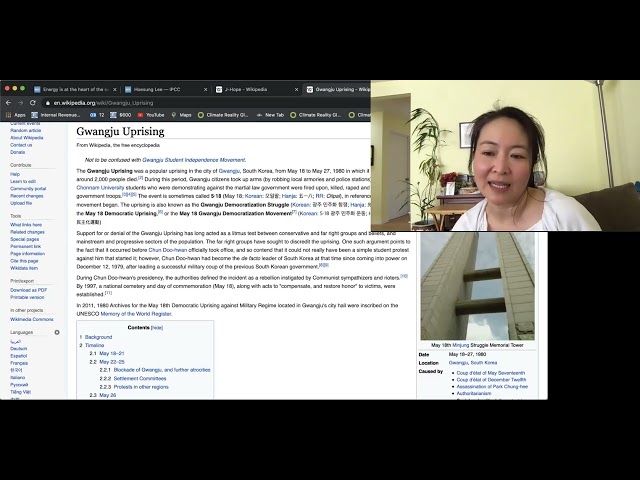This screenshot has height=480, width=640.
Task: Open the Memorial Tower infobox image
Action: click(x=477, y=286)
